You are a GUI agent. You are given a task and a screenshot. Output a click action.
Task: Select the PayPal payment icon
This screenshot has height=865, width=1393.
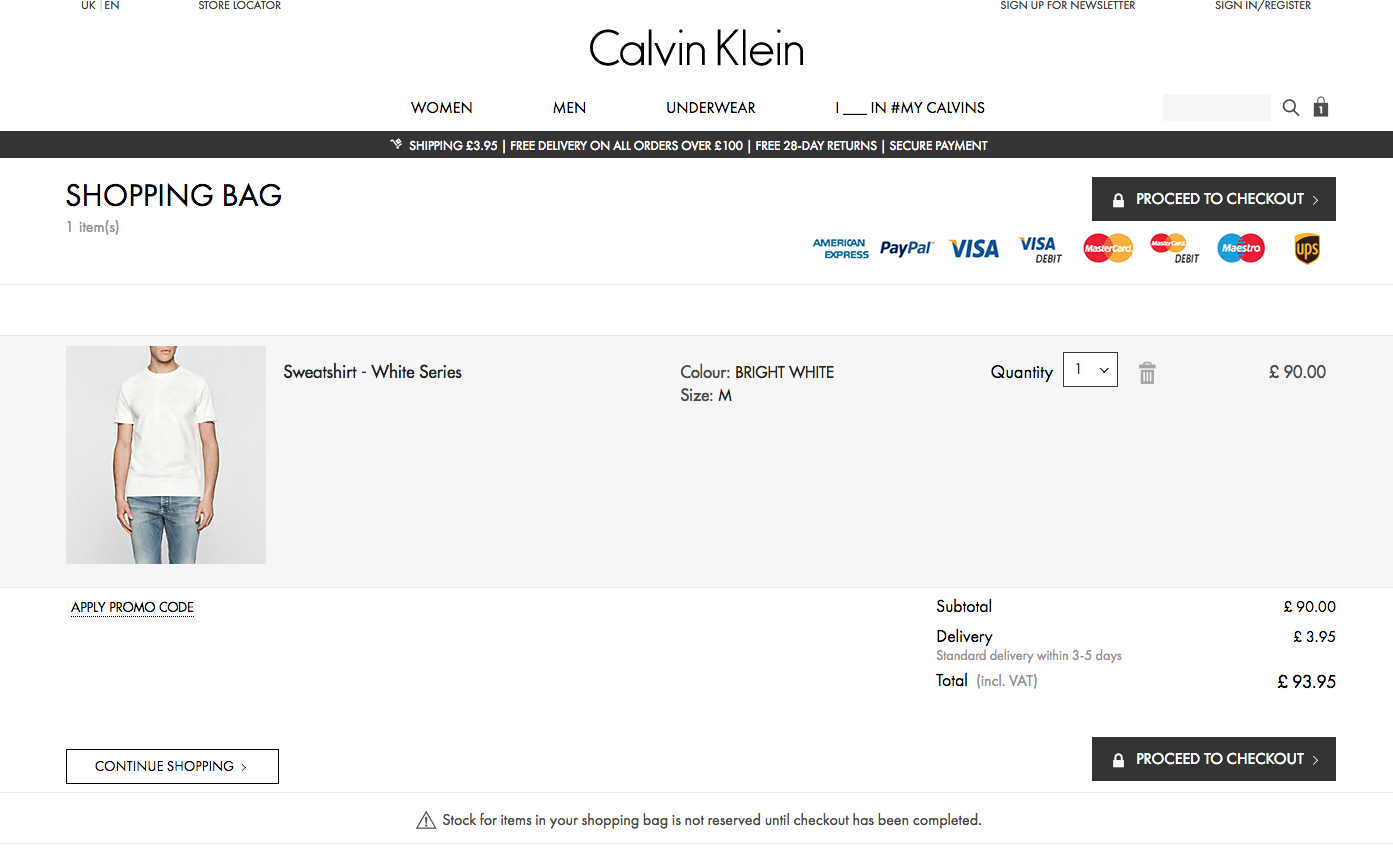click(906, 248)
